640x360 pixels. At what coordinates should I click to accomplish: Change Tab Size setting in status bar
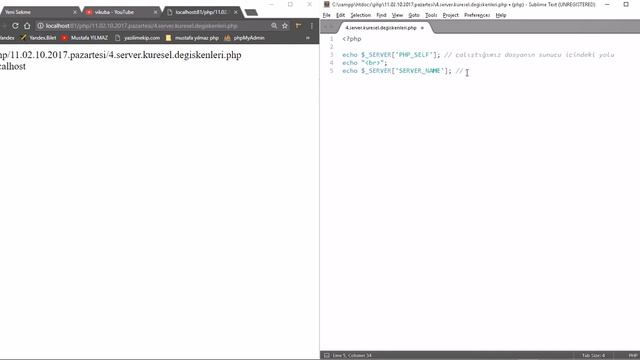point(593,356)
